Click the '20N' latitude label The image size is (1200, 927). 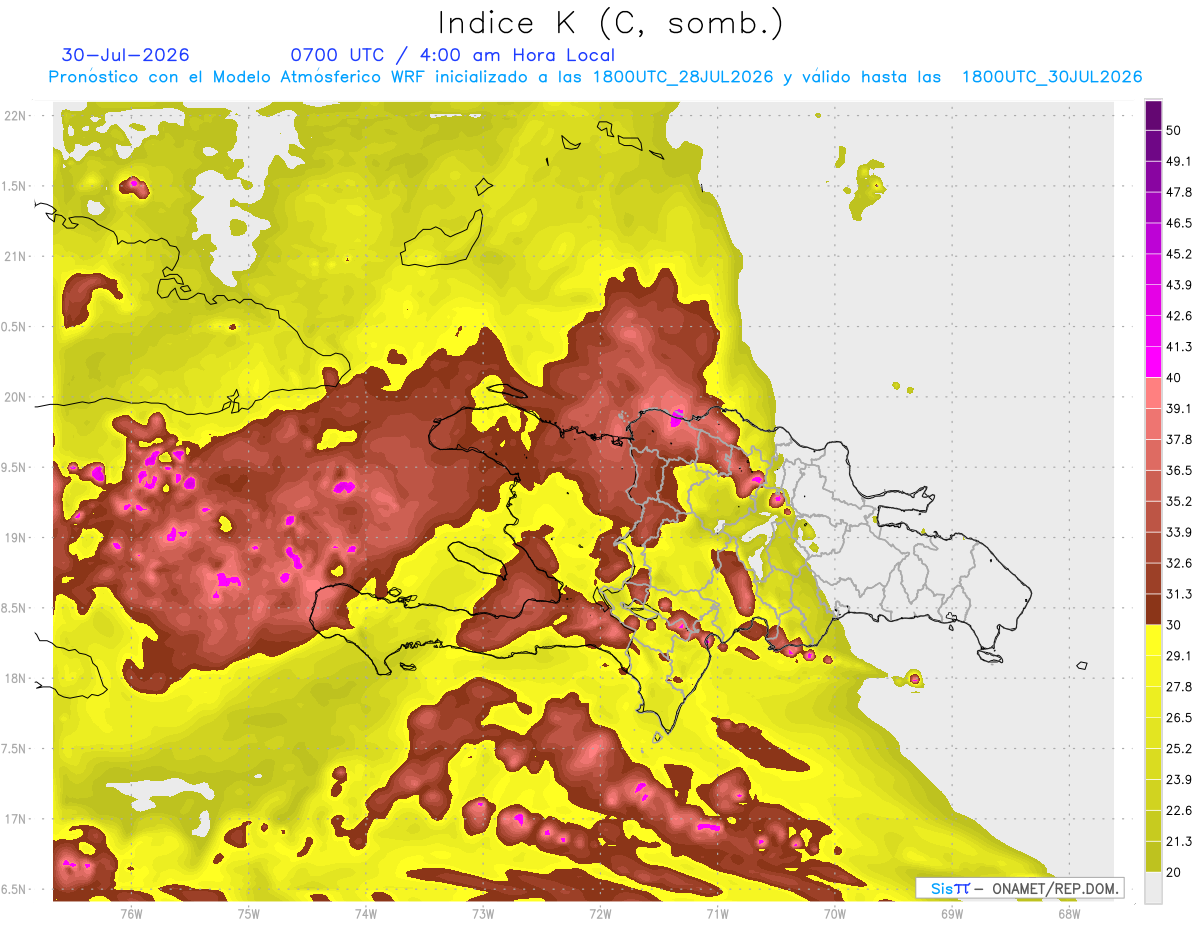(x=17, y=397)
